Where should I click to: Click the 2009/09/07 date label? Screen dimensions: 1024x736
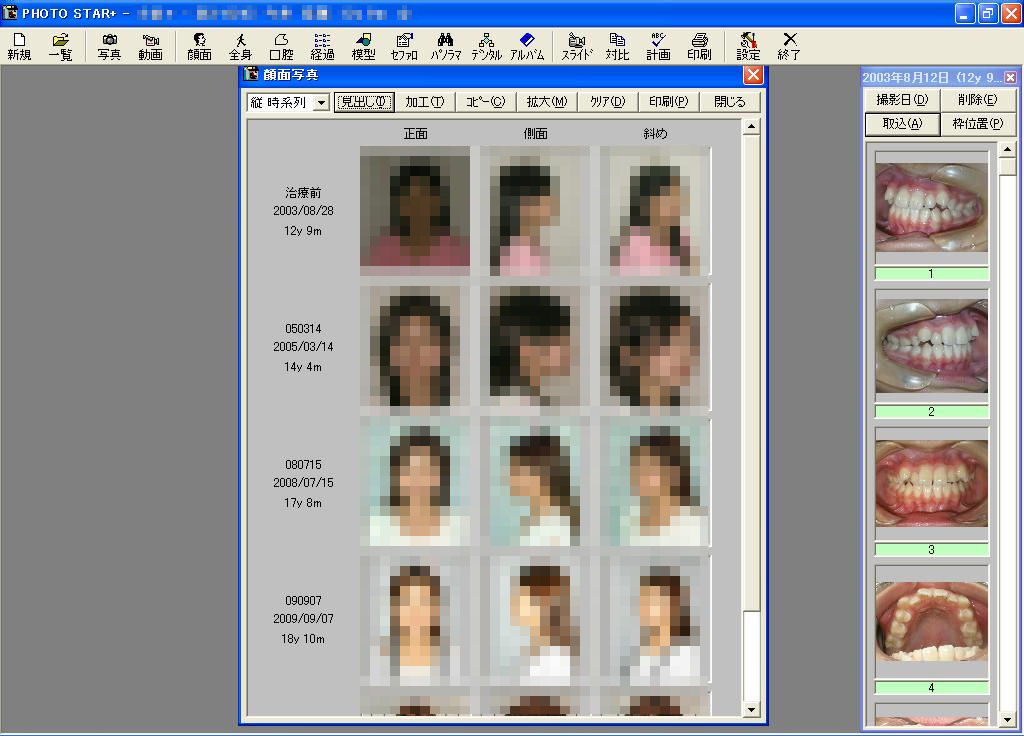[303, 618]
